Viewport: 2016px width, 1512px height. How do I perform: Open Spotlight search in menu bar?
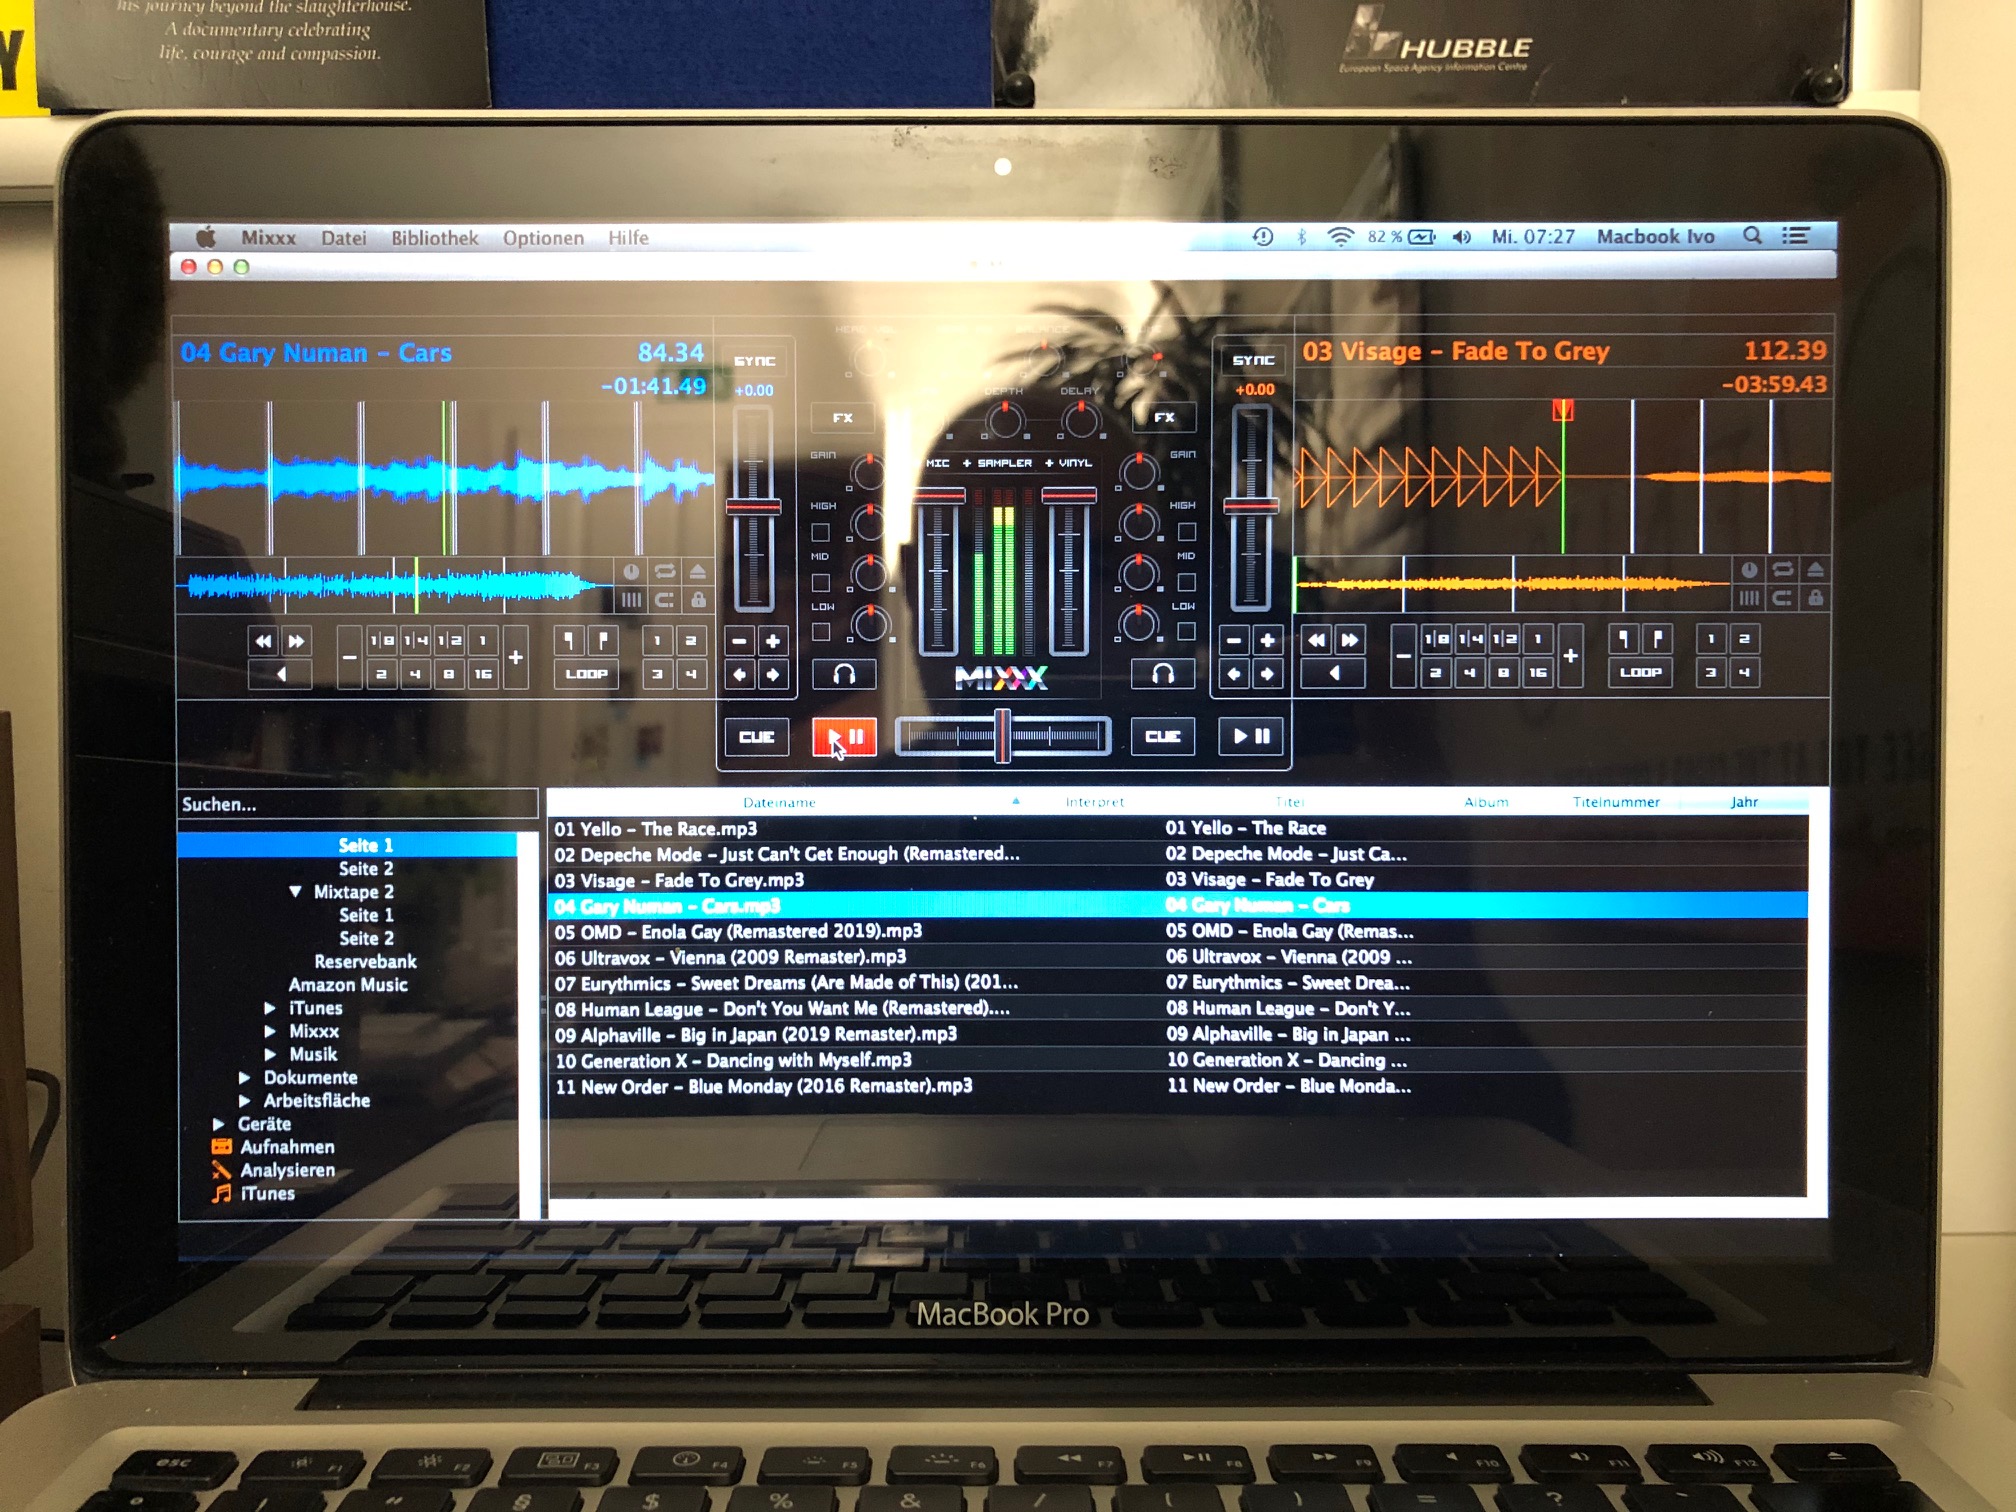[x=1752, y=236]
